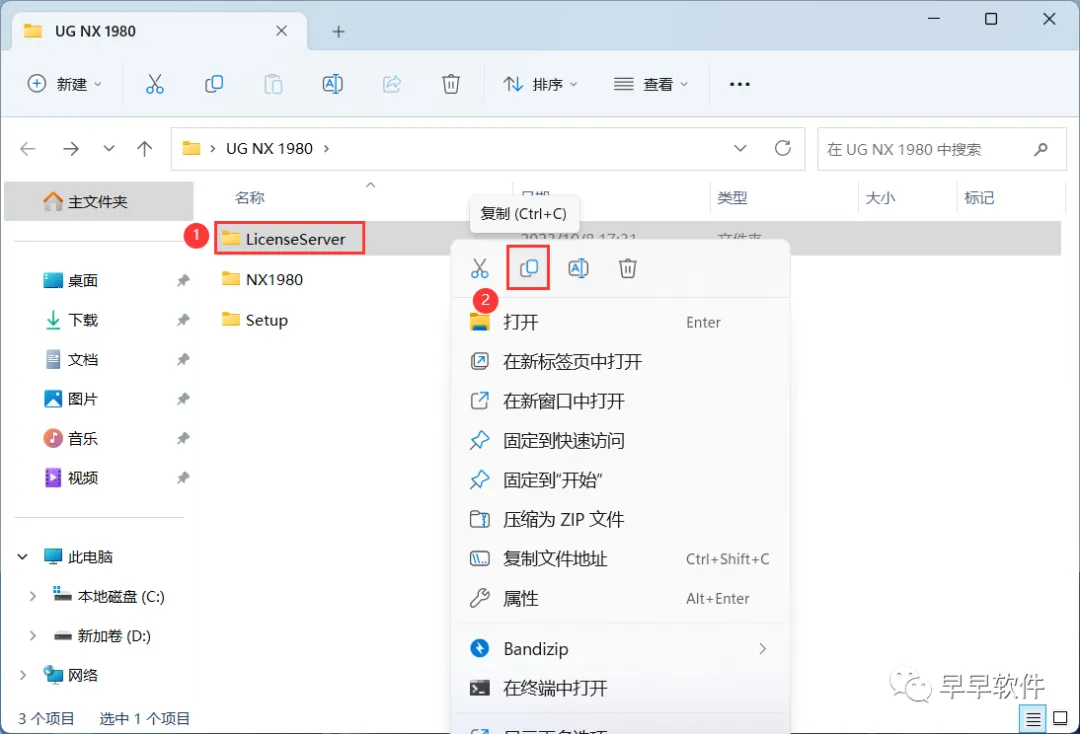
Task: Click the pin icon next to 视频
Action: click(x=183, y=478)
